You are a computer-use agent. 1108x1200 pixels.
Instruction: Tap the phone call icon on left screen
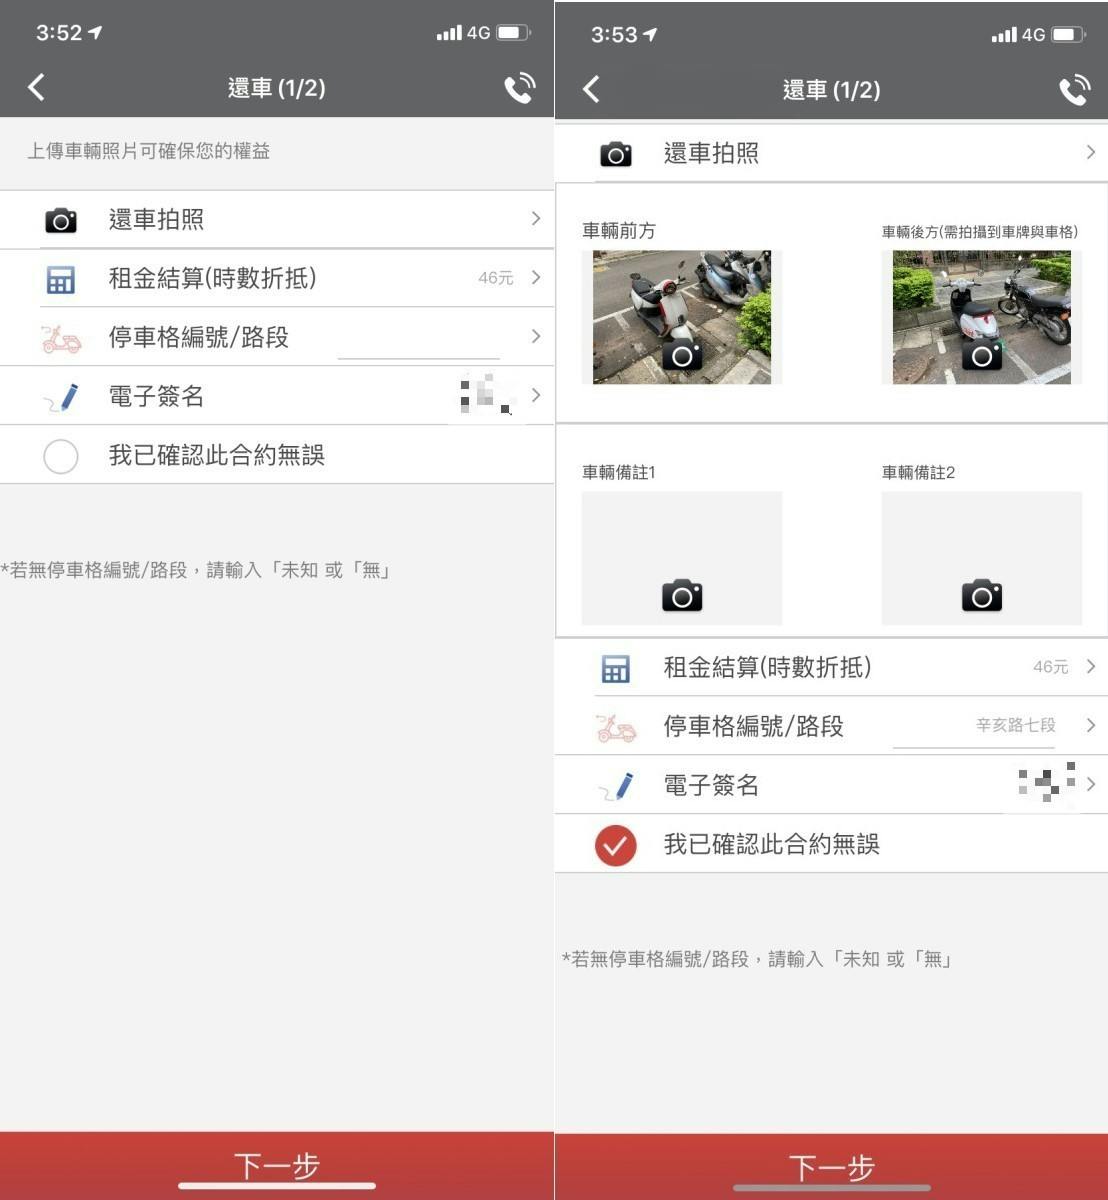(520, 88)
